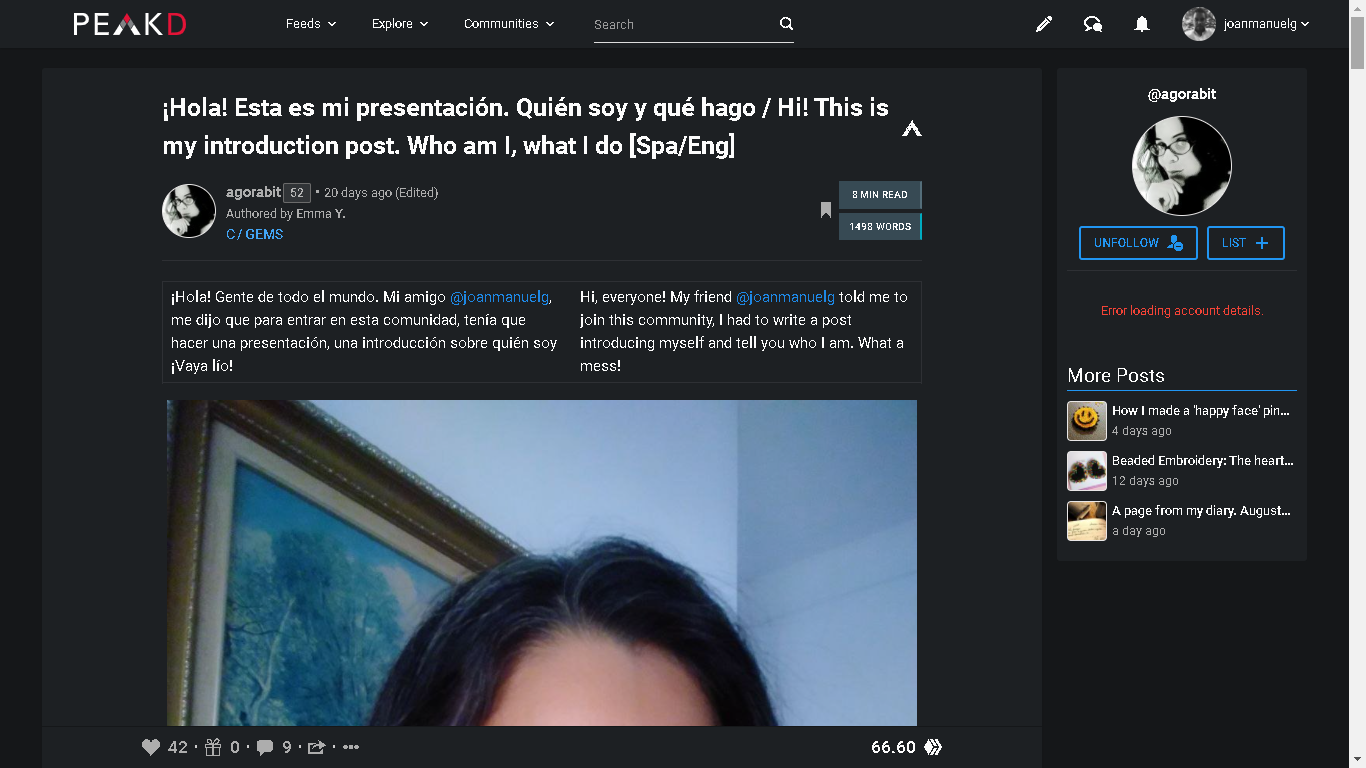Click the agorabit author avatar in post header

click(x=189, y=211)
